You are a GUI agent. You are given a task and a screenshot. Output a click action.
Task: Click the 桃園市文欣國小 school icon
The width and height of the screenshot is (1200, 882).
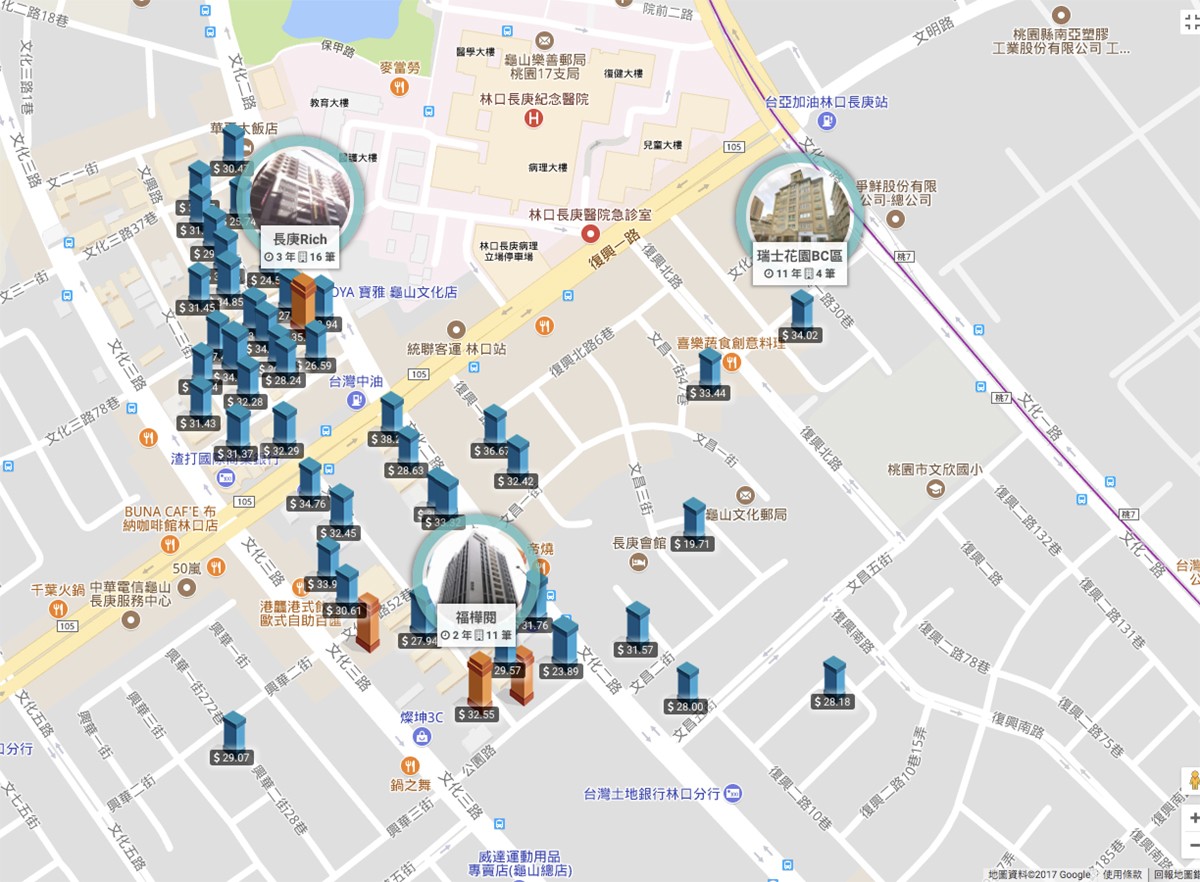934,488
